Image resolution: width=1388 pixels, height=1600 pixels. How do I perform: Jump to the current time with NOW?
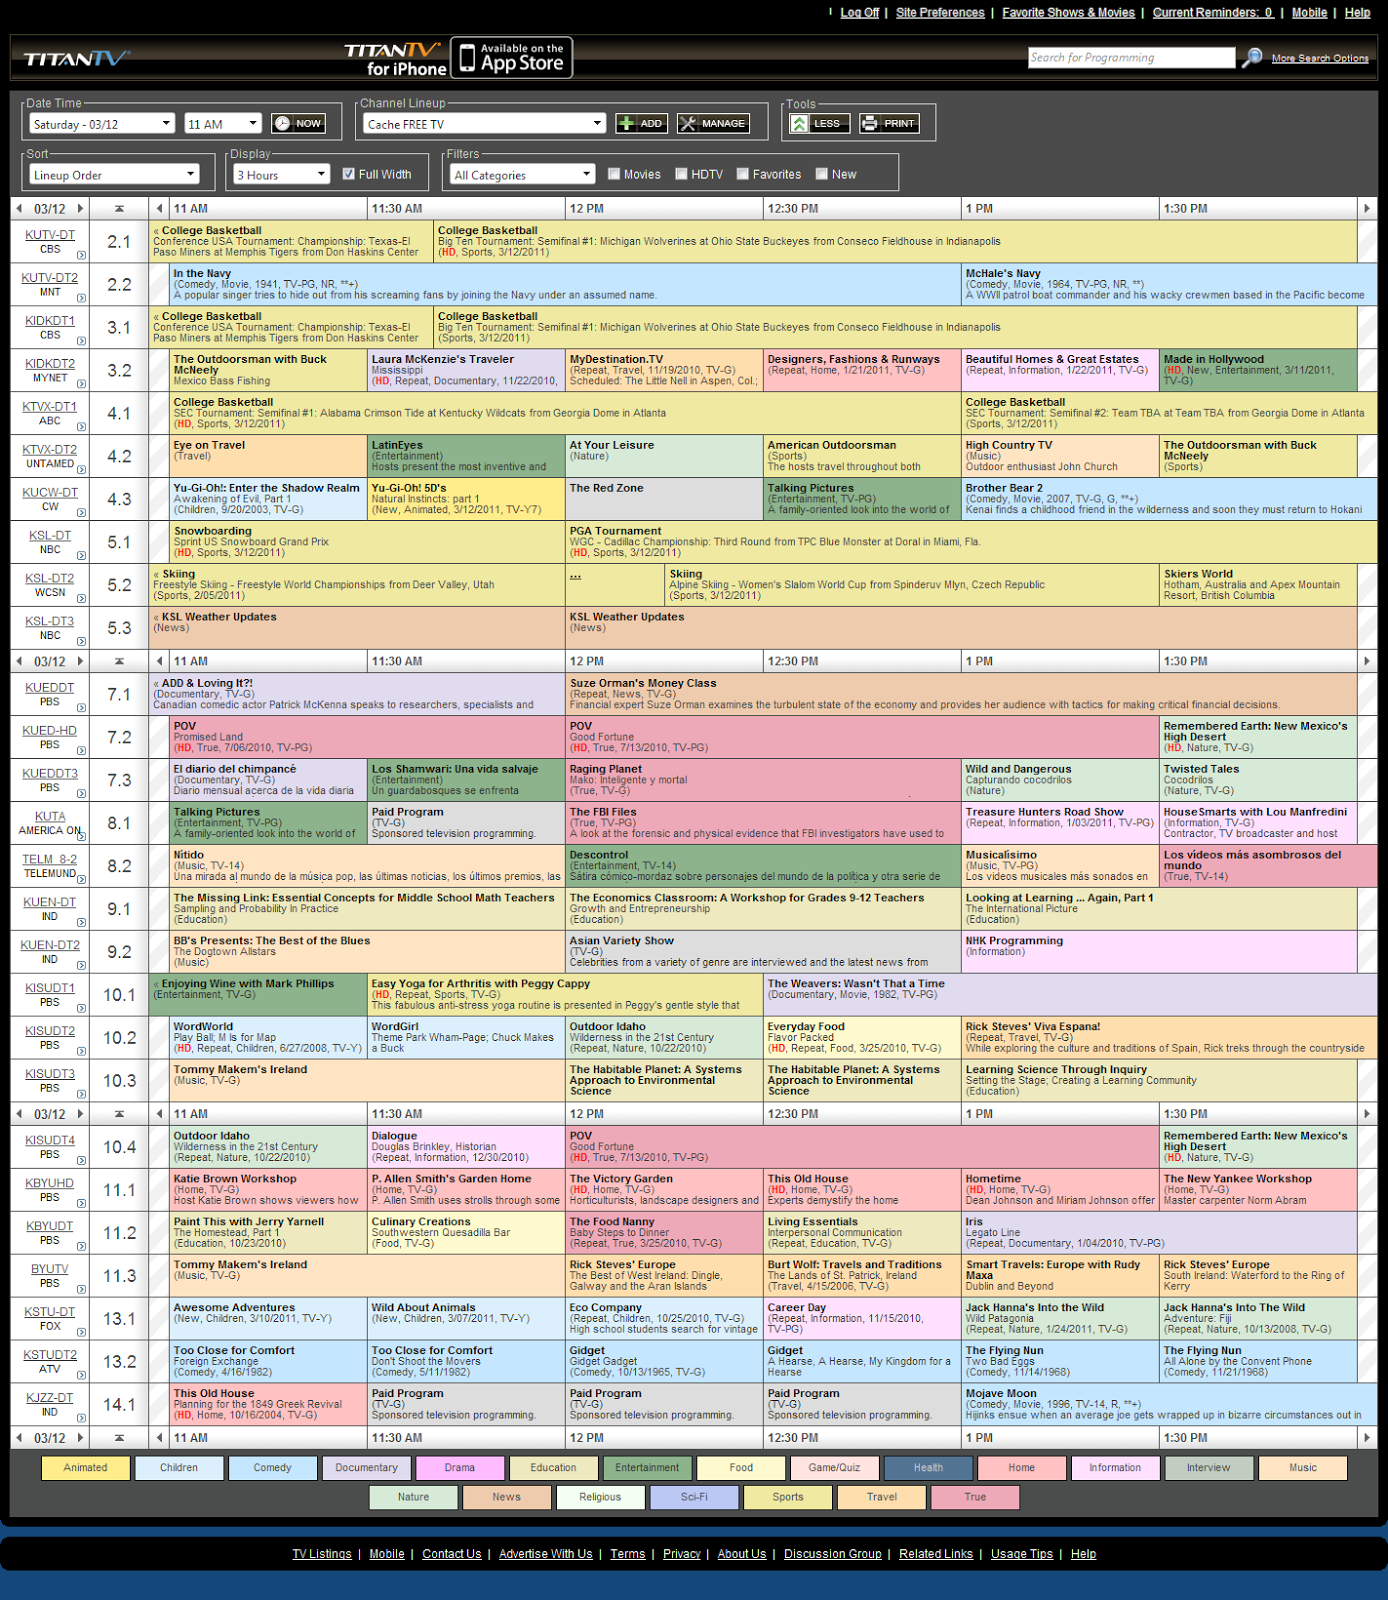(x=299, y=123)
